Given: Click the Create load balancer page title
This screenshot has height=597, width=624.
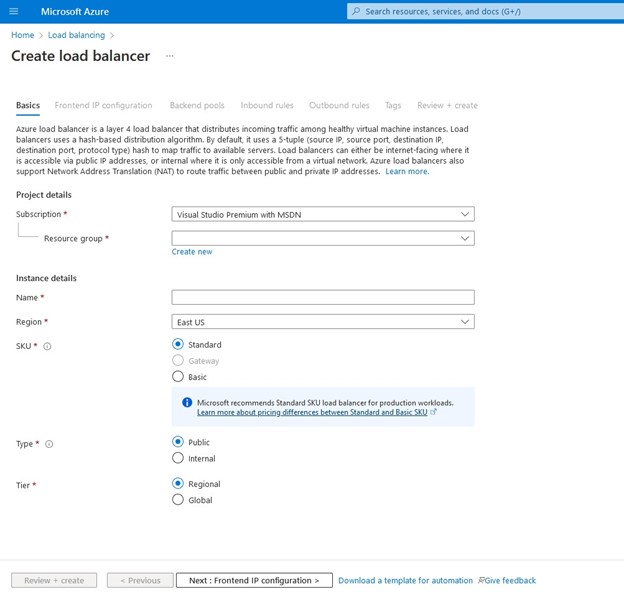Looking at the screenshot, I should [80, 56].
